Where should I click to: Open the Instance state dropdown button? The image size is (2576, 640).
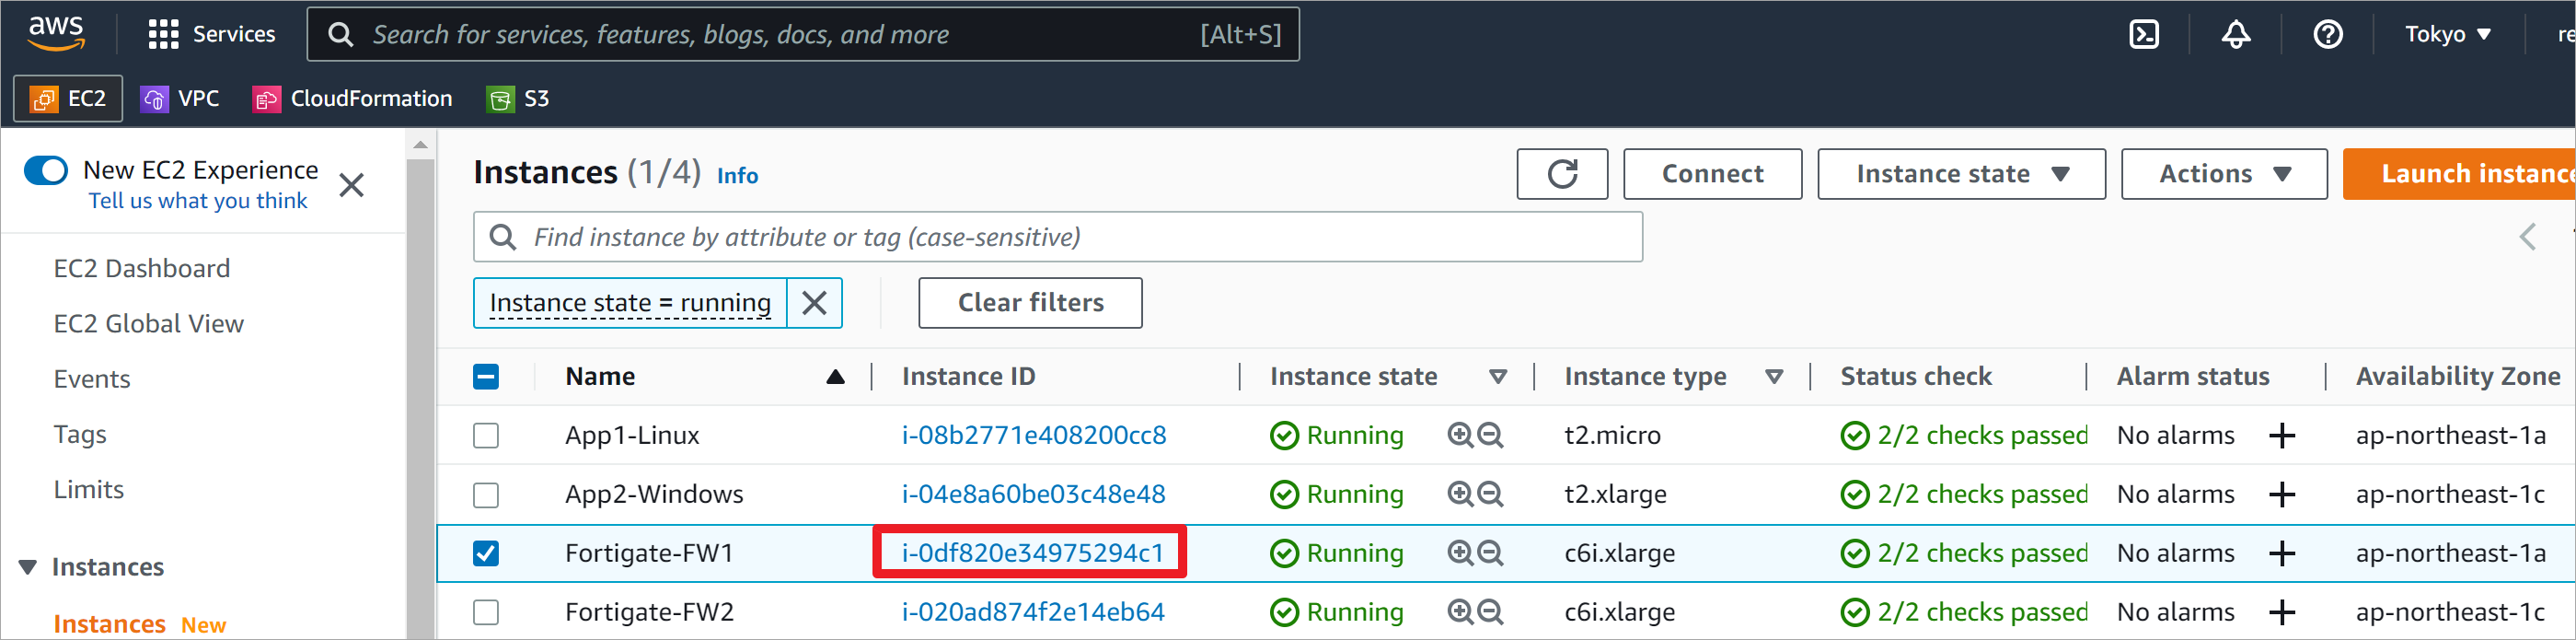coord(1960,174)
